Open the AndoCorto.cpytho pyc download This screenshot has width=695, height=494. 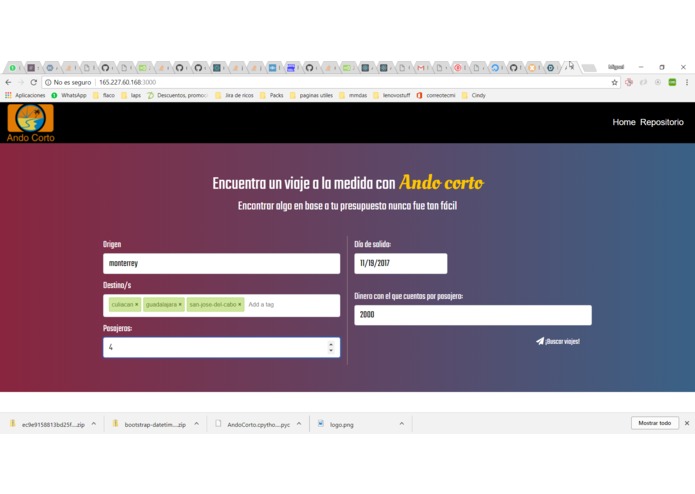pos(254,424)
